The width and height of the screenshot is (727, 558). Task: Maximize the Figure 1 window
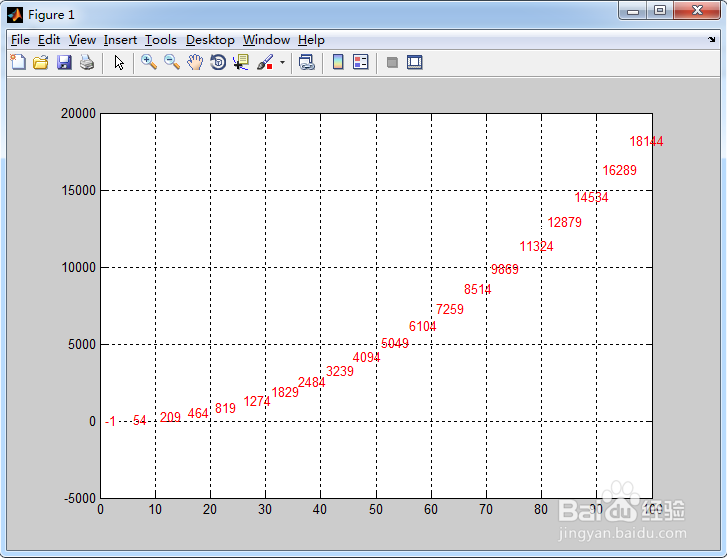click(660, 10)
